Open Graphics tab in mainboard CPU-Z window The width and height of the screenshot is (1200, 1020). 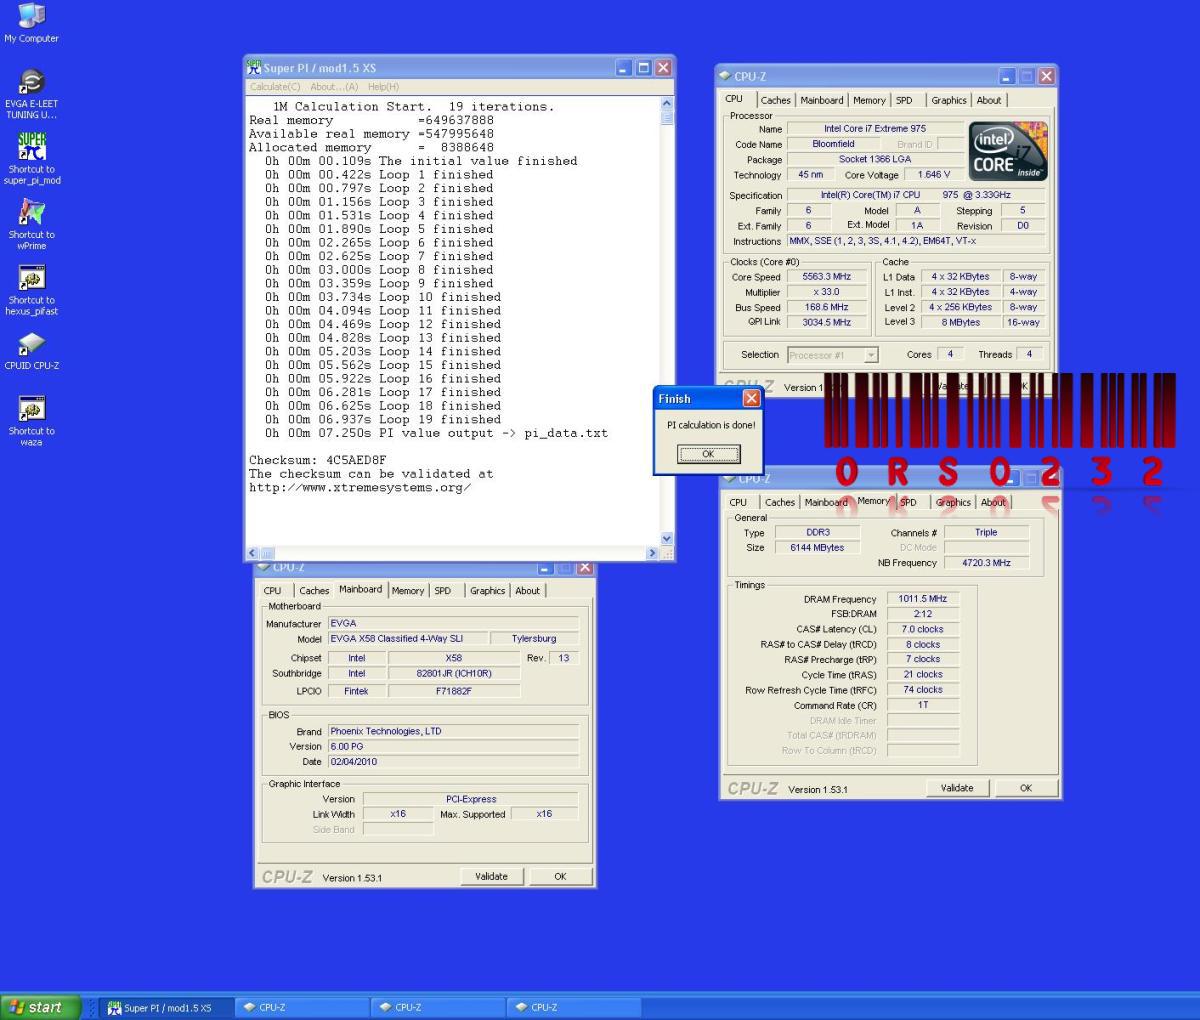(x=488, y=591)
